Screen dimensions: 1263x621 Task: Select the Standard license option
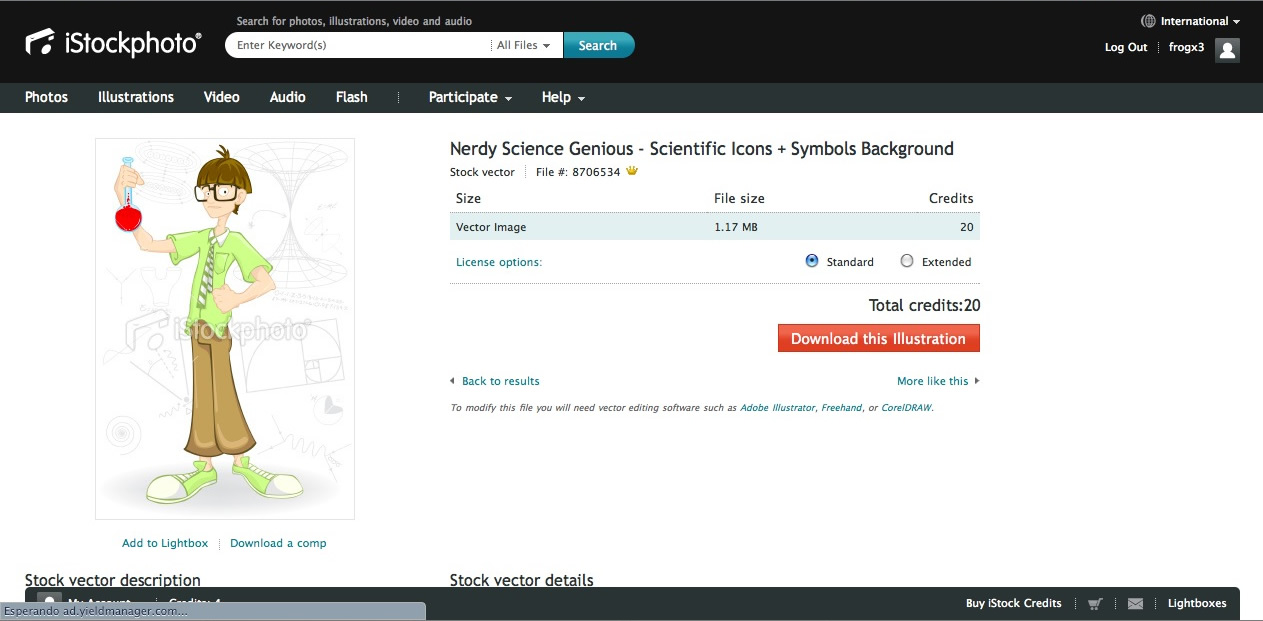(812, 261)
